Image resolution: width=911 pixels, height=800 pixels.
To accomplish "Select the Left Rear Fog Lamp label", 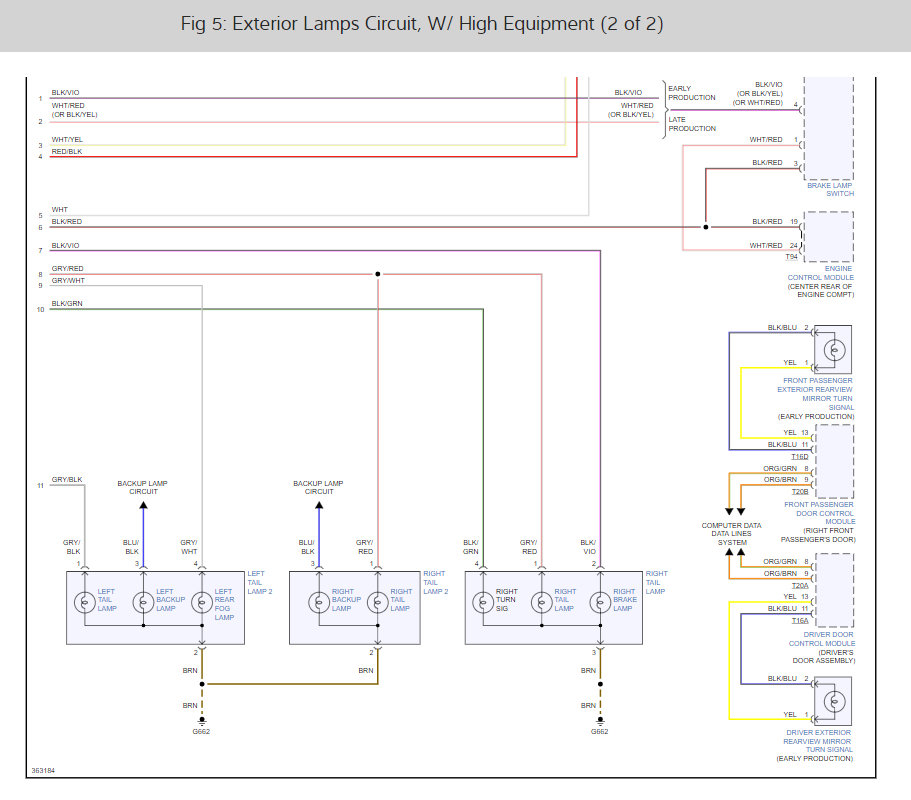I will 224,604.
